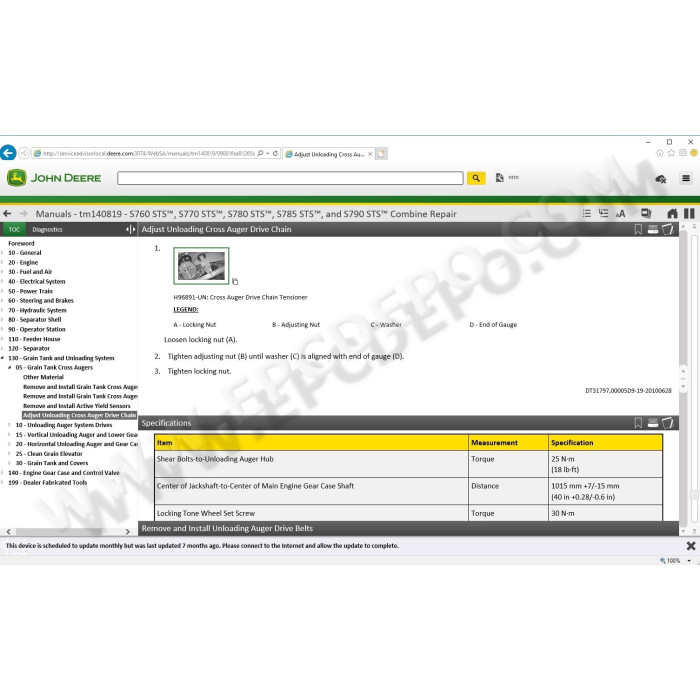Image resolution: width=700 pixels, height=700 pixels.
Task: Open Remove and Install Unloading Auger Drive Belts header
Action: click(x=408, y=528)
